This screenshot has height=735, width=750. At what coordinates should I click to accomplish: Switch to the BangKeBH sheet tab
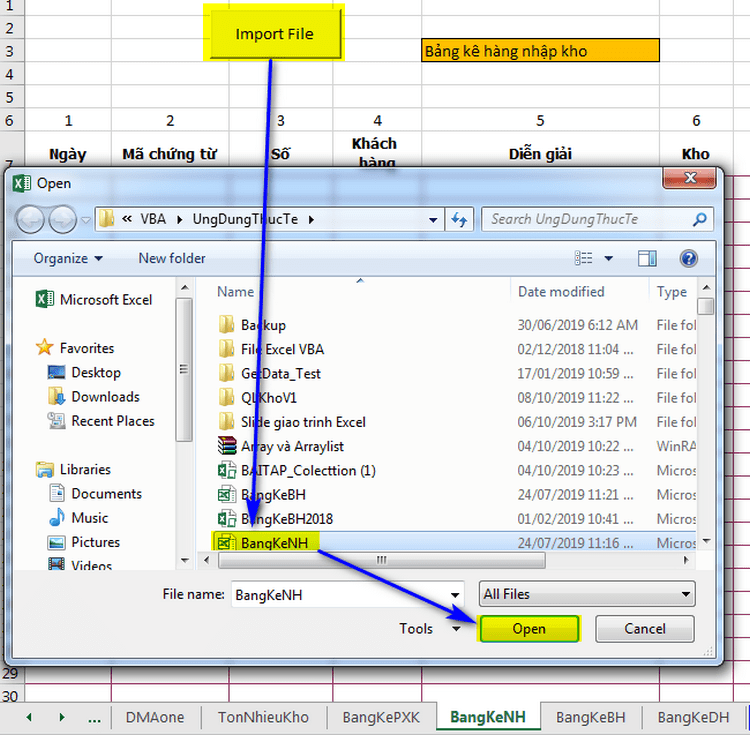pyautogui.click(x=591, y=717)
